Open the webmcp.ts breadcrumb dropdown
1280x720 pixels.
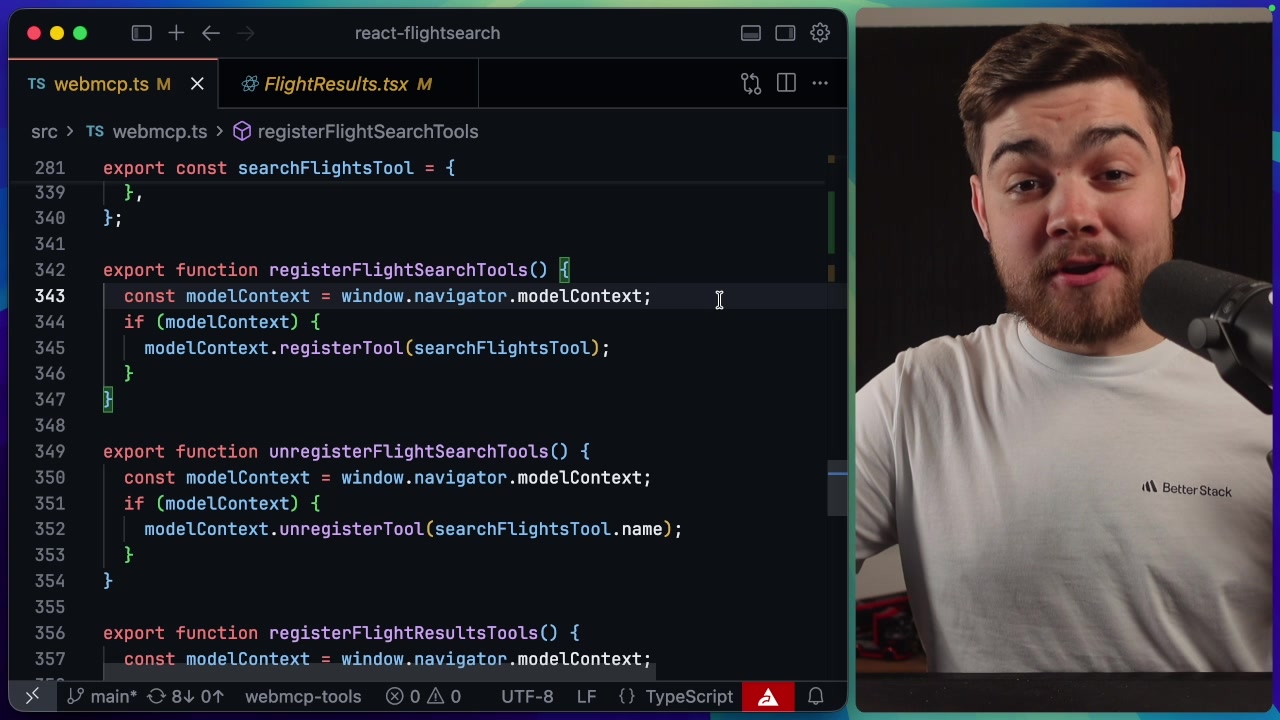tap(160, 131)
